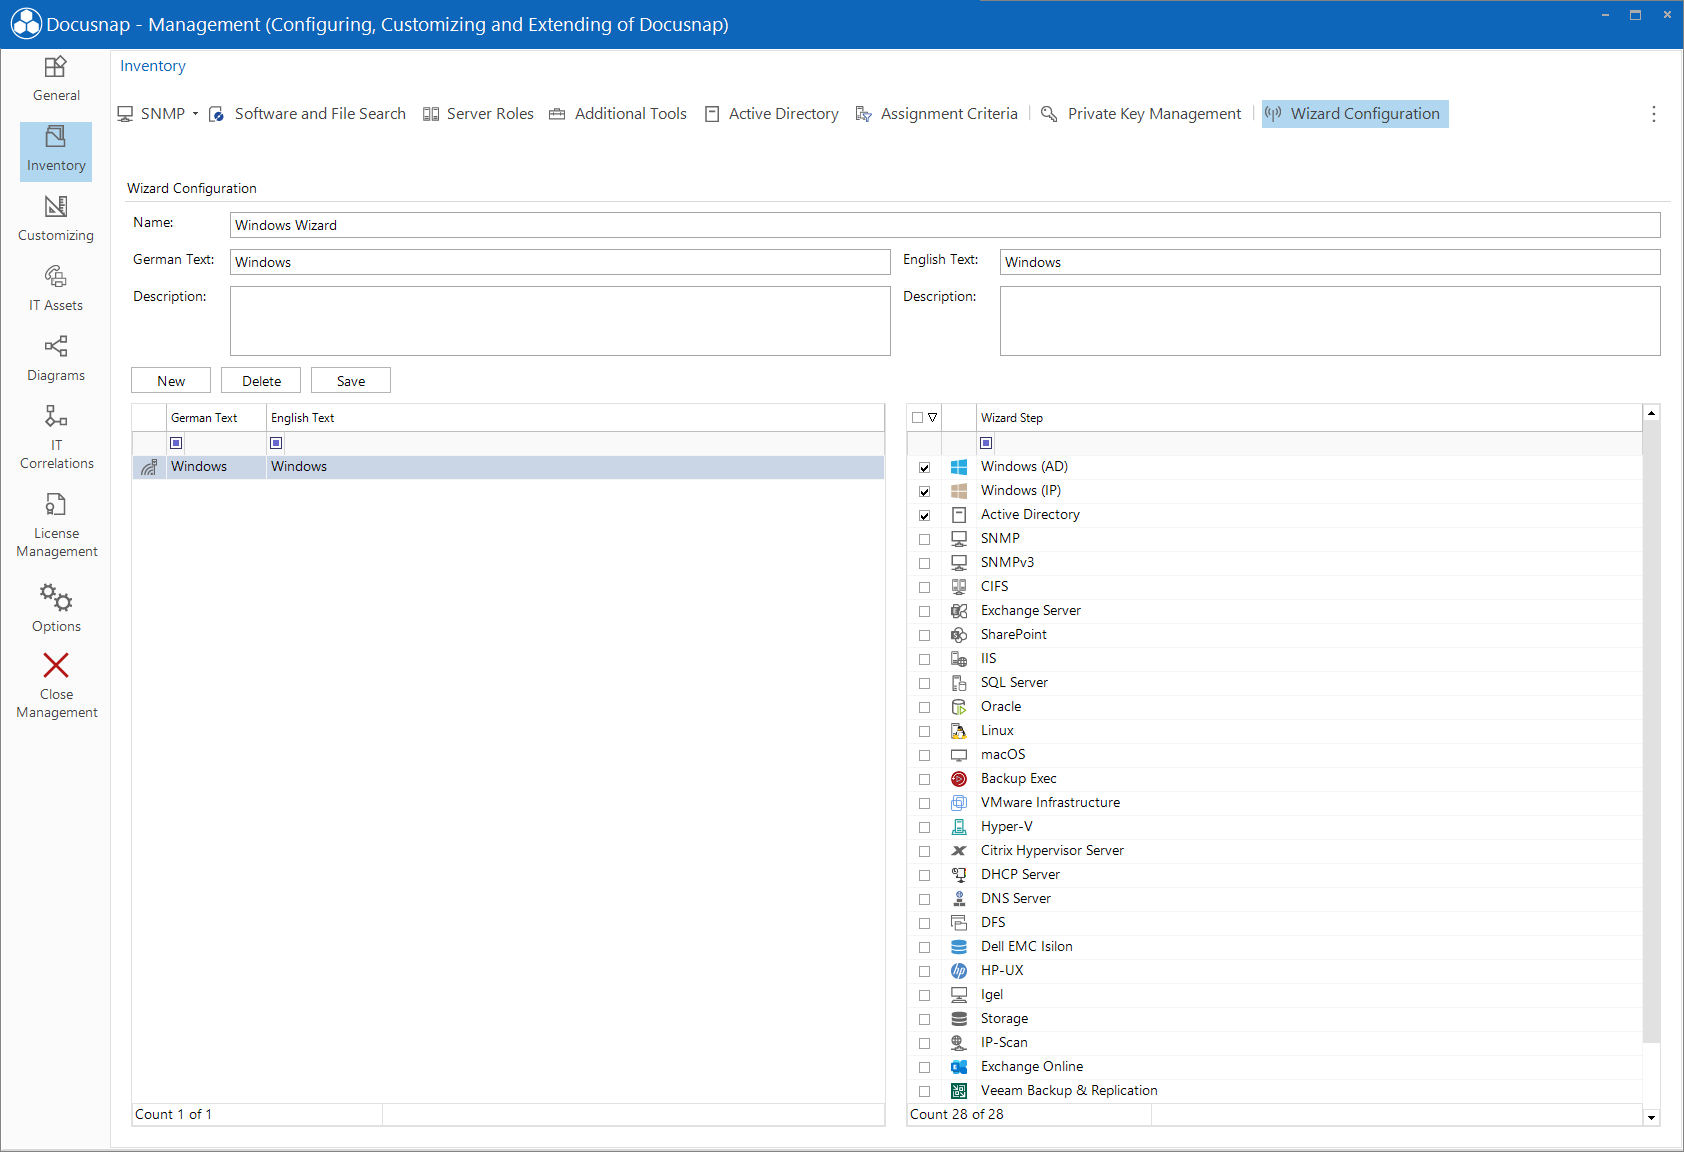1684x1152 pixels.
Task: Open the IT Correlations section
Action: click(56, 437)
